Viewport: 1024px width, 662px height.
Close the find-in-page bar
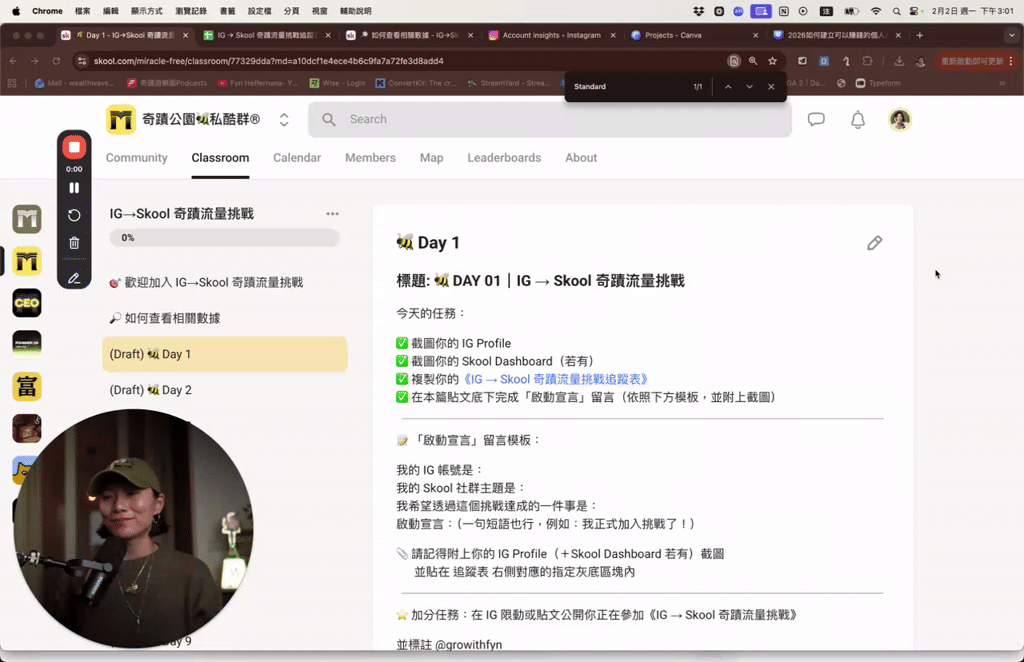(771, 86)
